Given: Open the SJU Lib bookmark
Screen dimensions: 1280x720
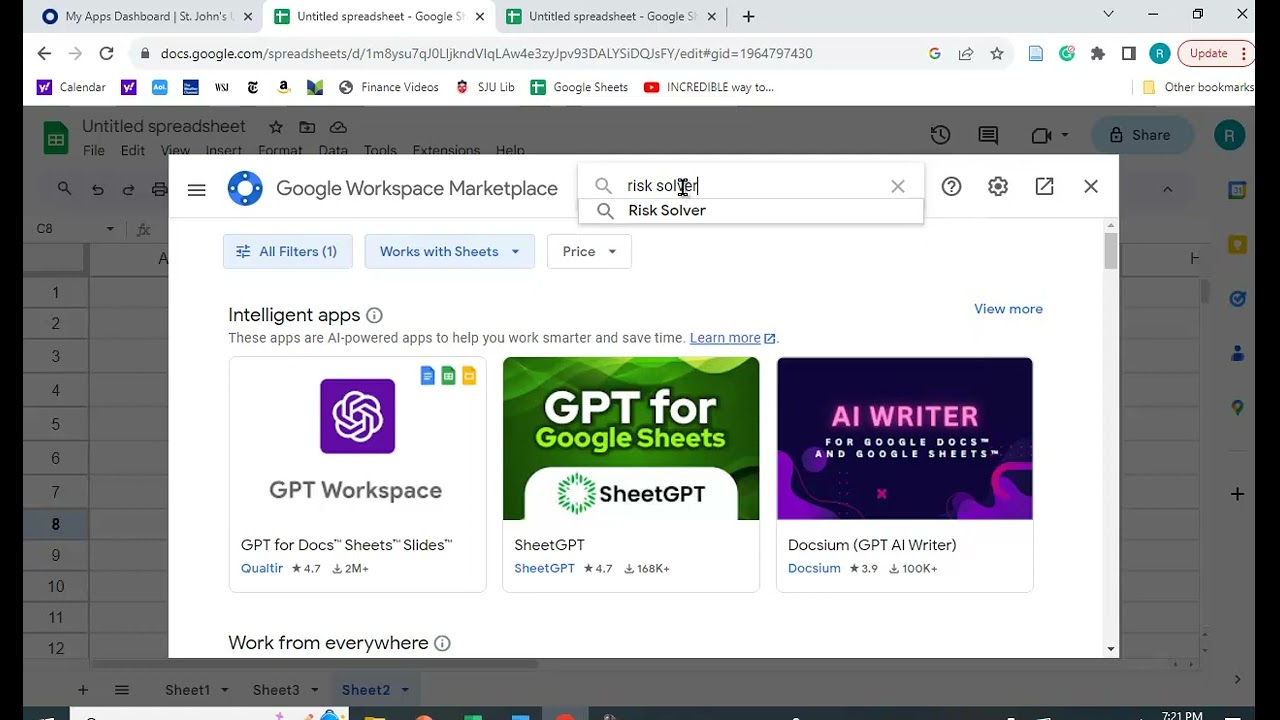Looking at the screenshot, I should point(485,87).
